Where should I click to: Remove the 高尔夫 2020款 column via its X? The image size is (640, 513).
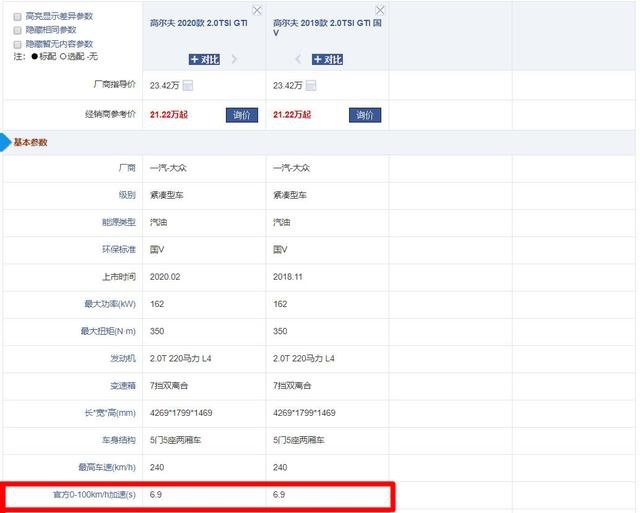click(x=257, y=11)
